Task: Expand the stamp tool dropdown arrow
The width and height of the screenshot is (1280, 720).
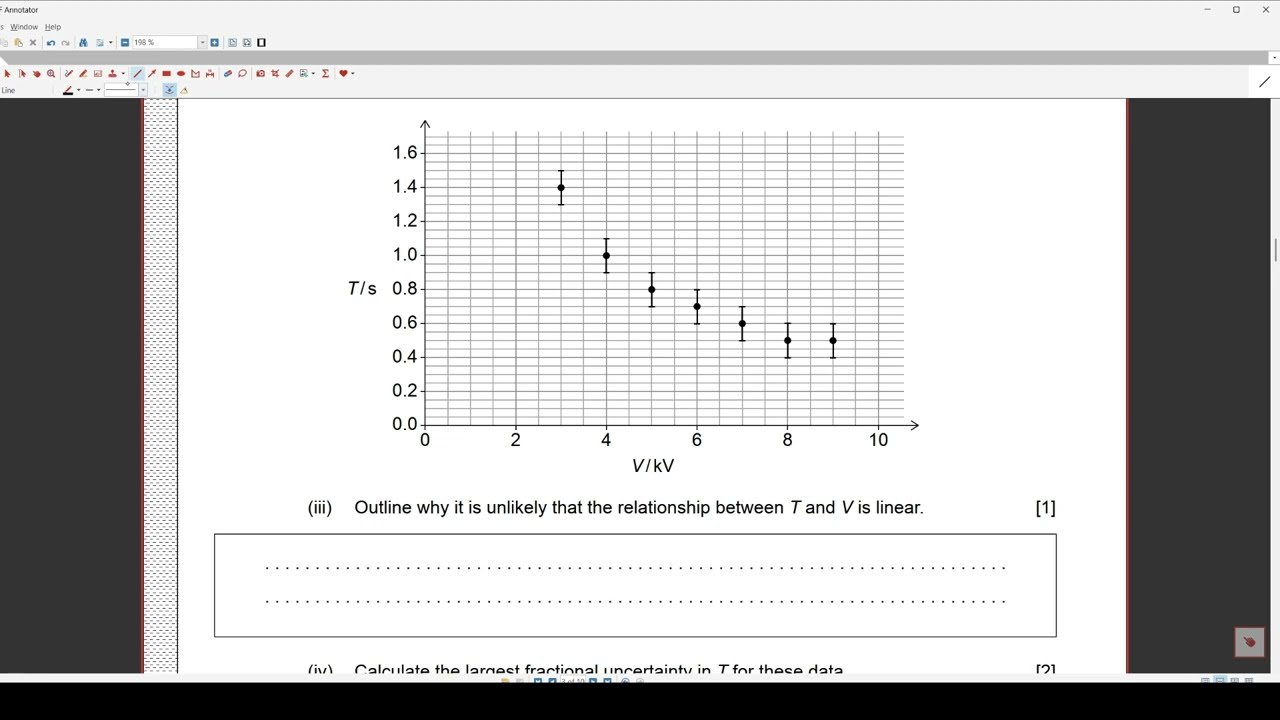Action: tap(123, 74)
